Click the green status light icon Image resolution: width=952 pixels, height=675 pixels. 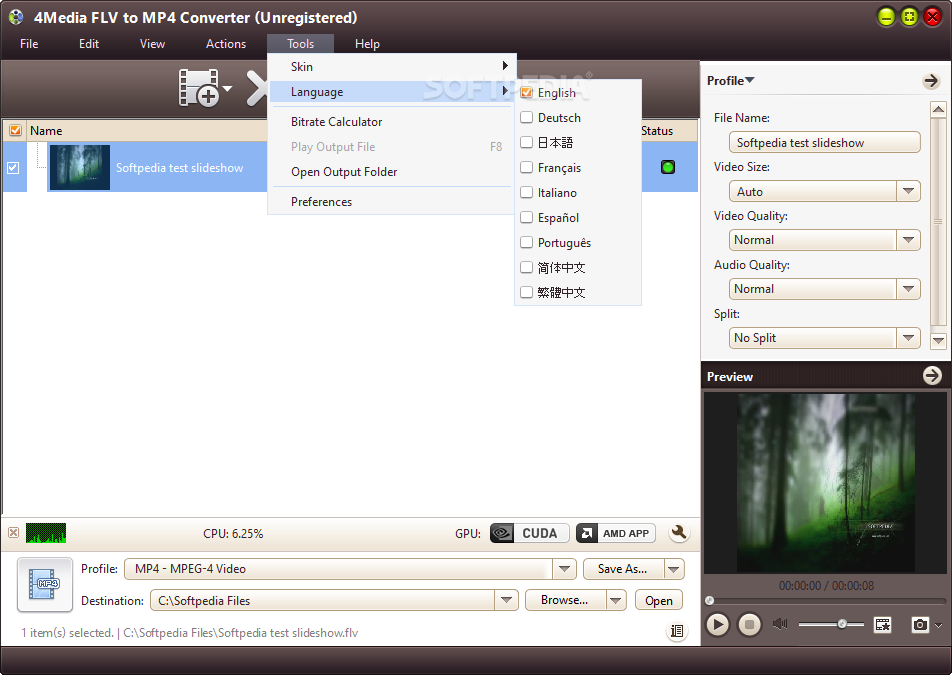coord(668,167)
